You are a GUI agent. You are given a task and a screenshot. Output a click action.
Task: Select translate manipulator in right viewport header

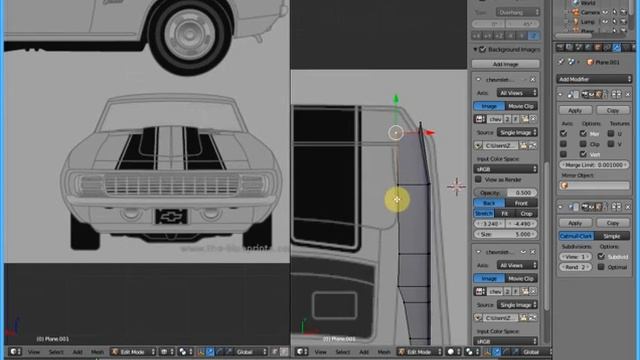[497, 351]
